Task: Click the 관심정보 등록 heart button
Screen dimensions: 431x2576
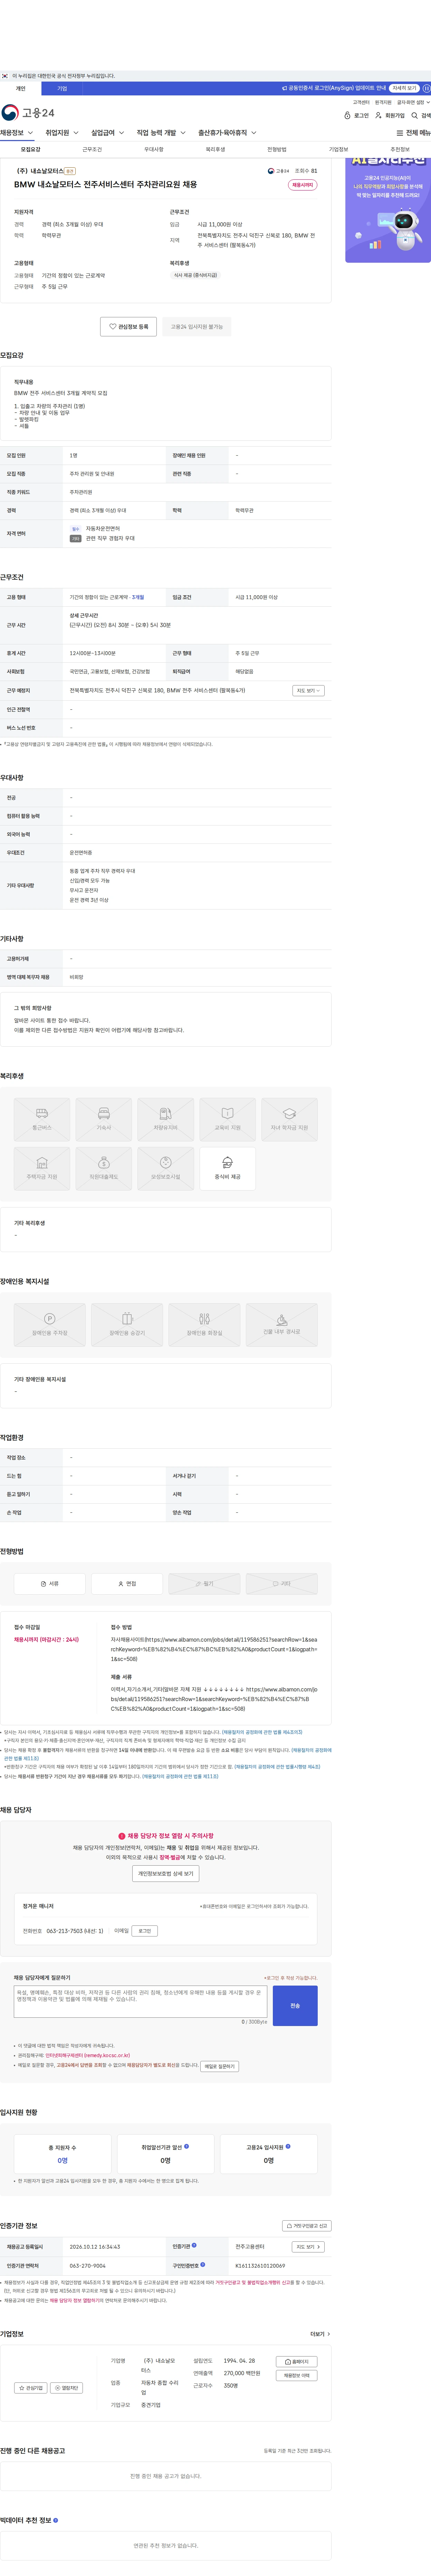Action: [129, 326]
